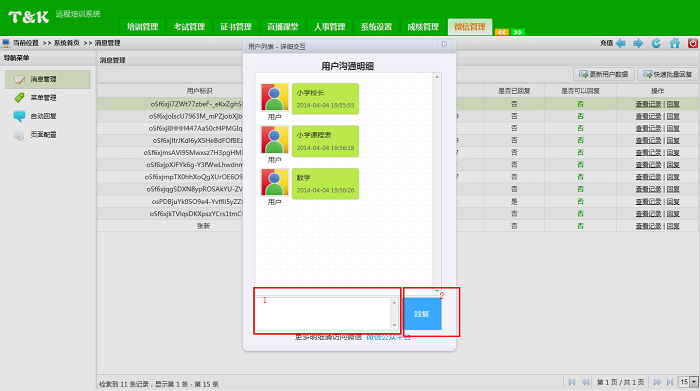Click the reply message text area

tap(323, 314)
